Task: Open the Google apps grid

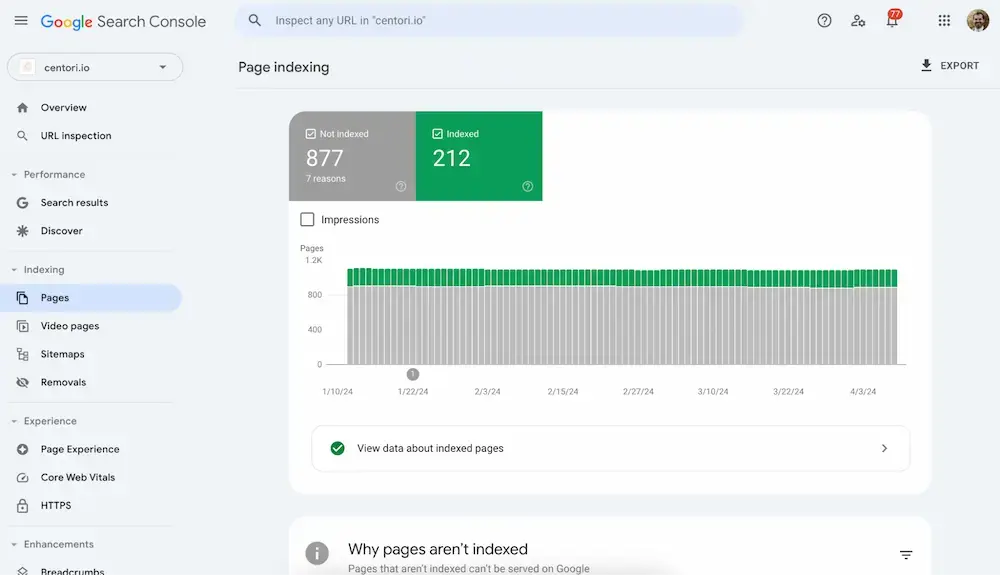Action: tap(944, 21)
